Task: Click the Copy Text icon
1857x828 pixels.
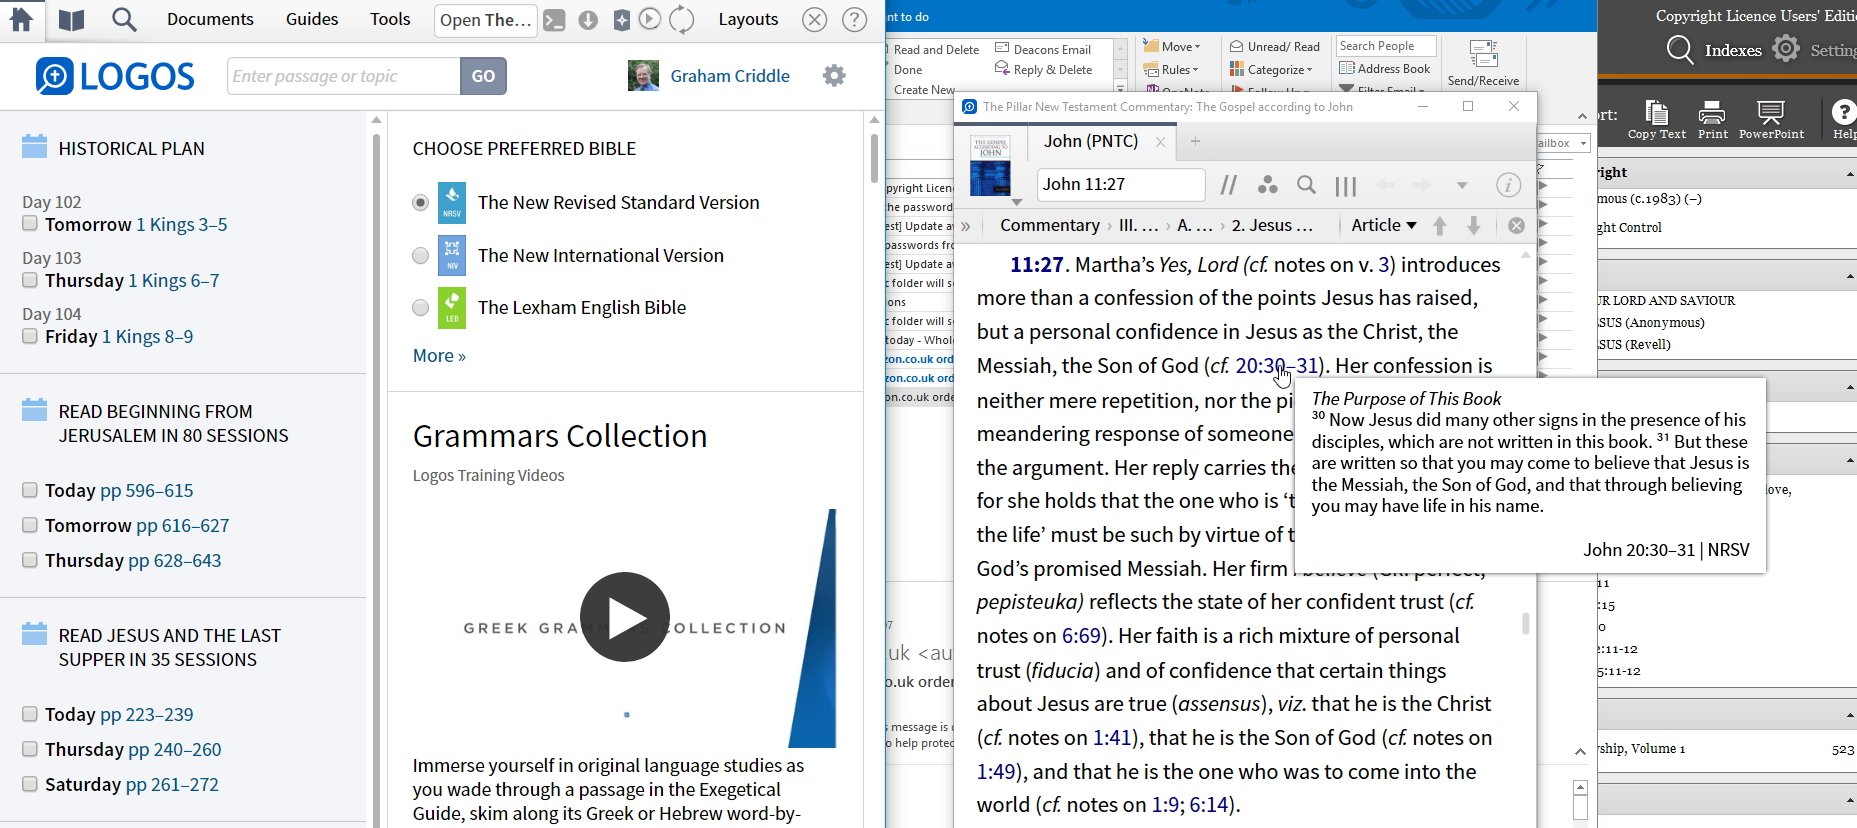Action: tap(1656, 119)
